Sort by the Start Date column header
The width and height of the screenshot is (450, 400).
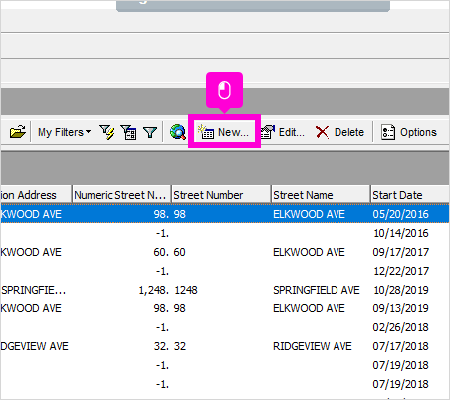click(x=410, y=195)
